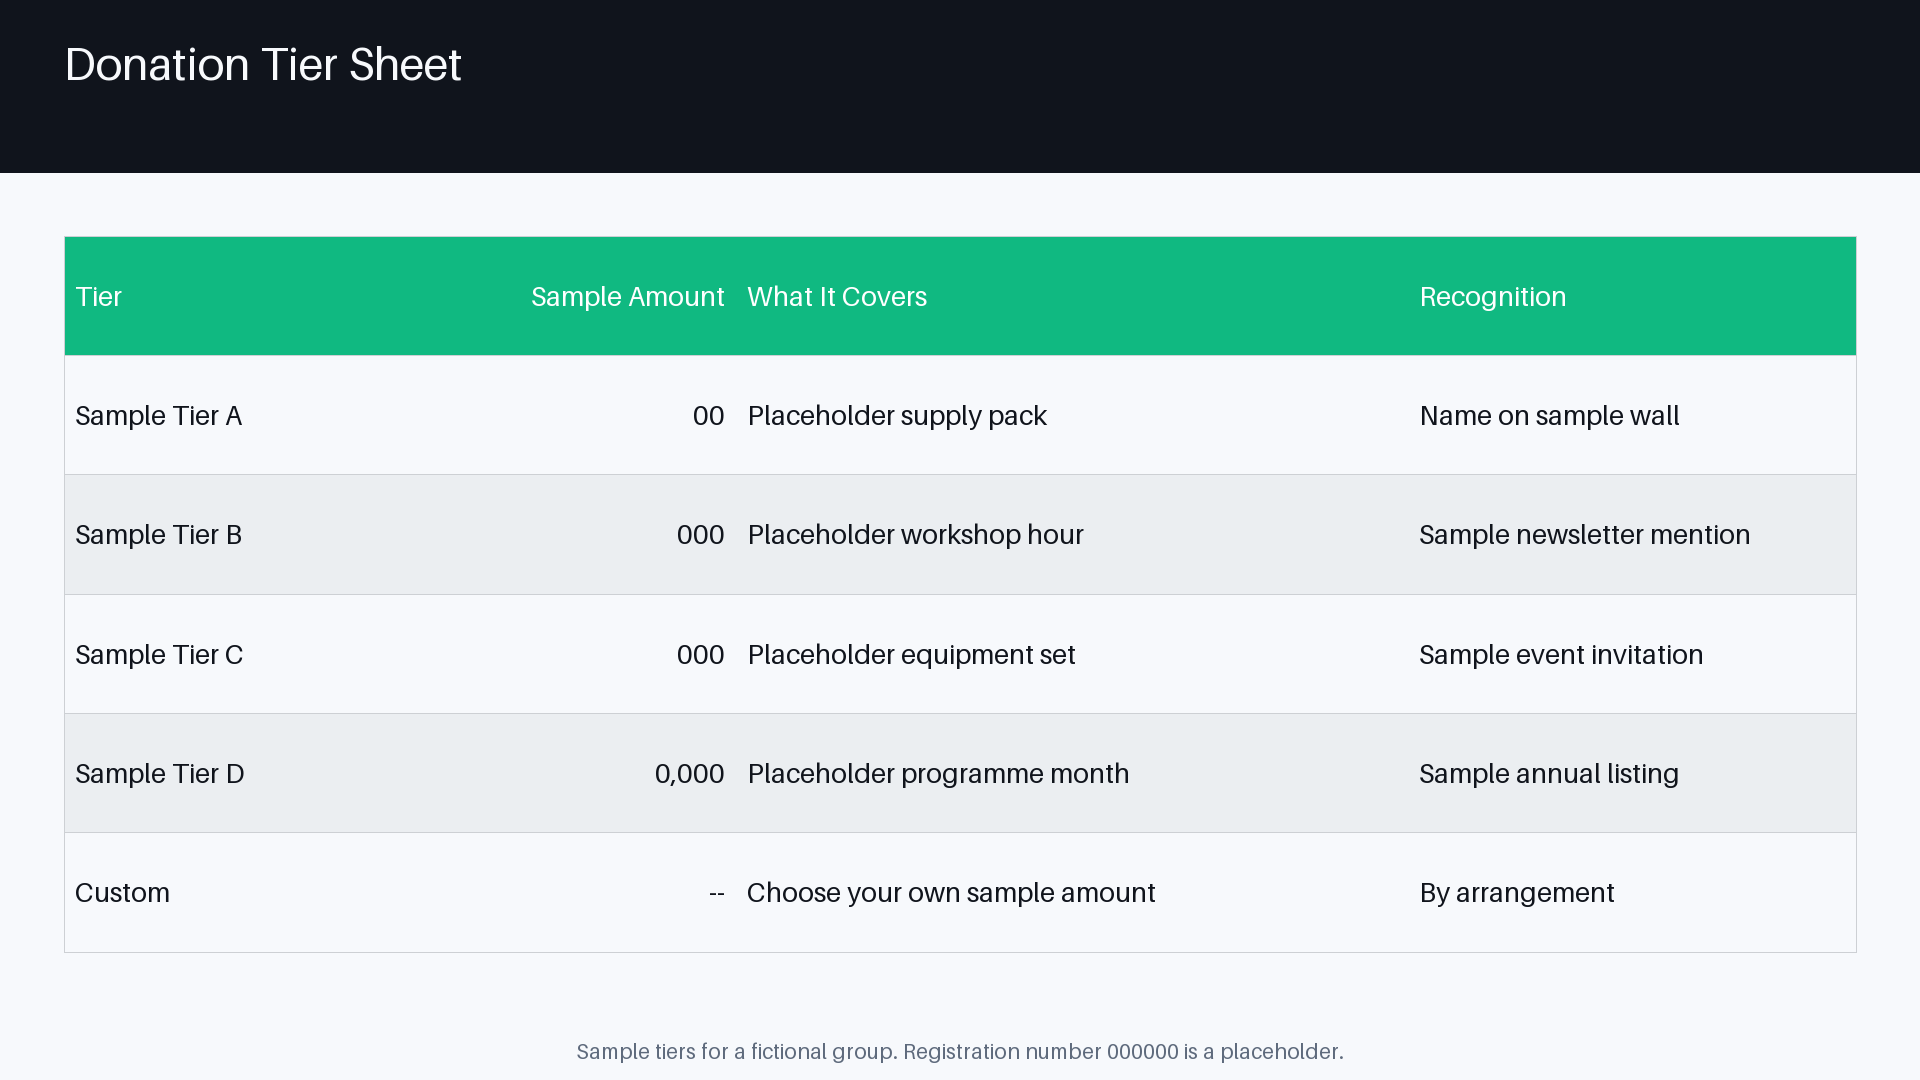The image size is (1920, 1080).
Task: Select Placeholder workshop hour cell
Action: (915, 535)
